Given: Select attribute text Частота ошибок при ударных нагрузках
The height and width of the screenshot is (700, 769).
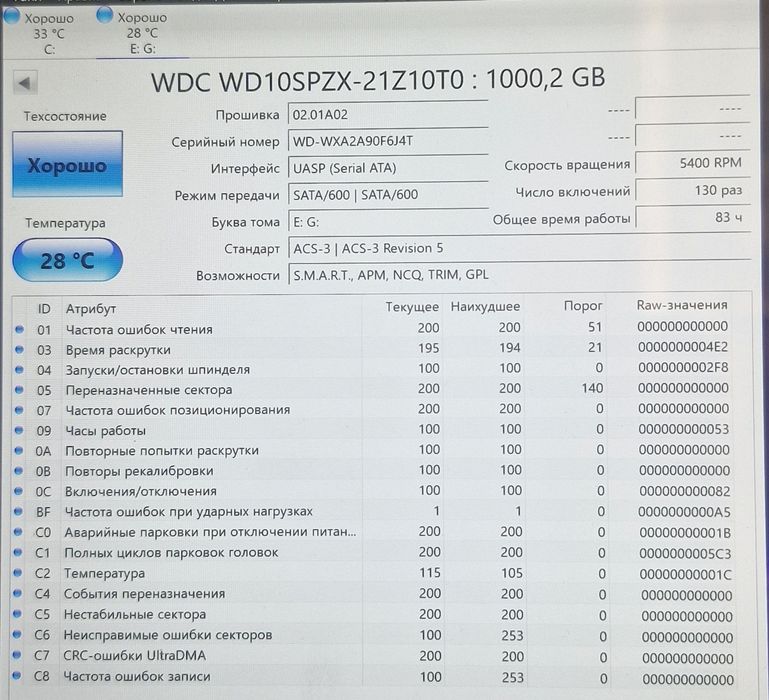Looking at the screenshot, I should [x=189, y=511].
